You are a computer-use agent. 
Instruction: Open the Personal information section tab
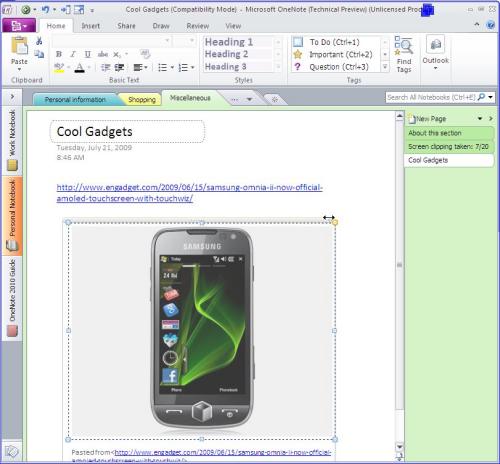75,99
